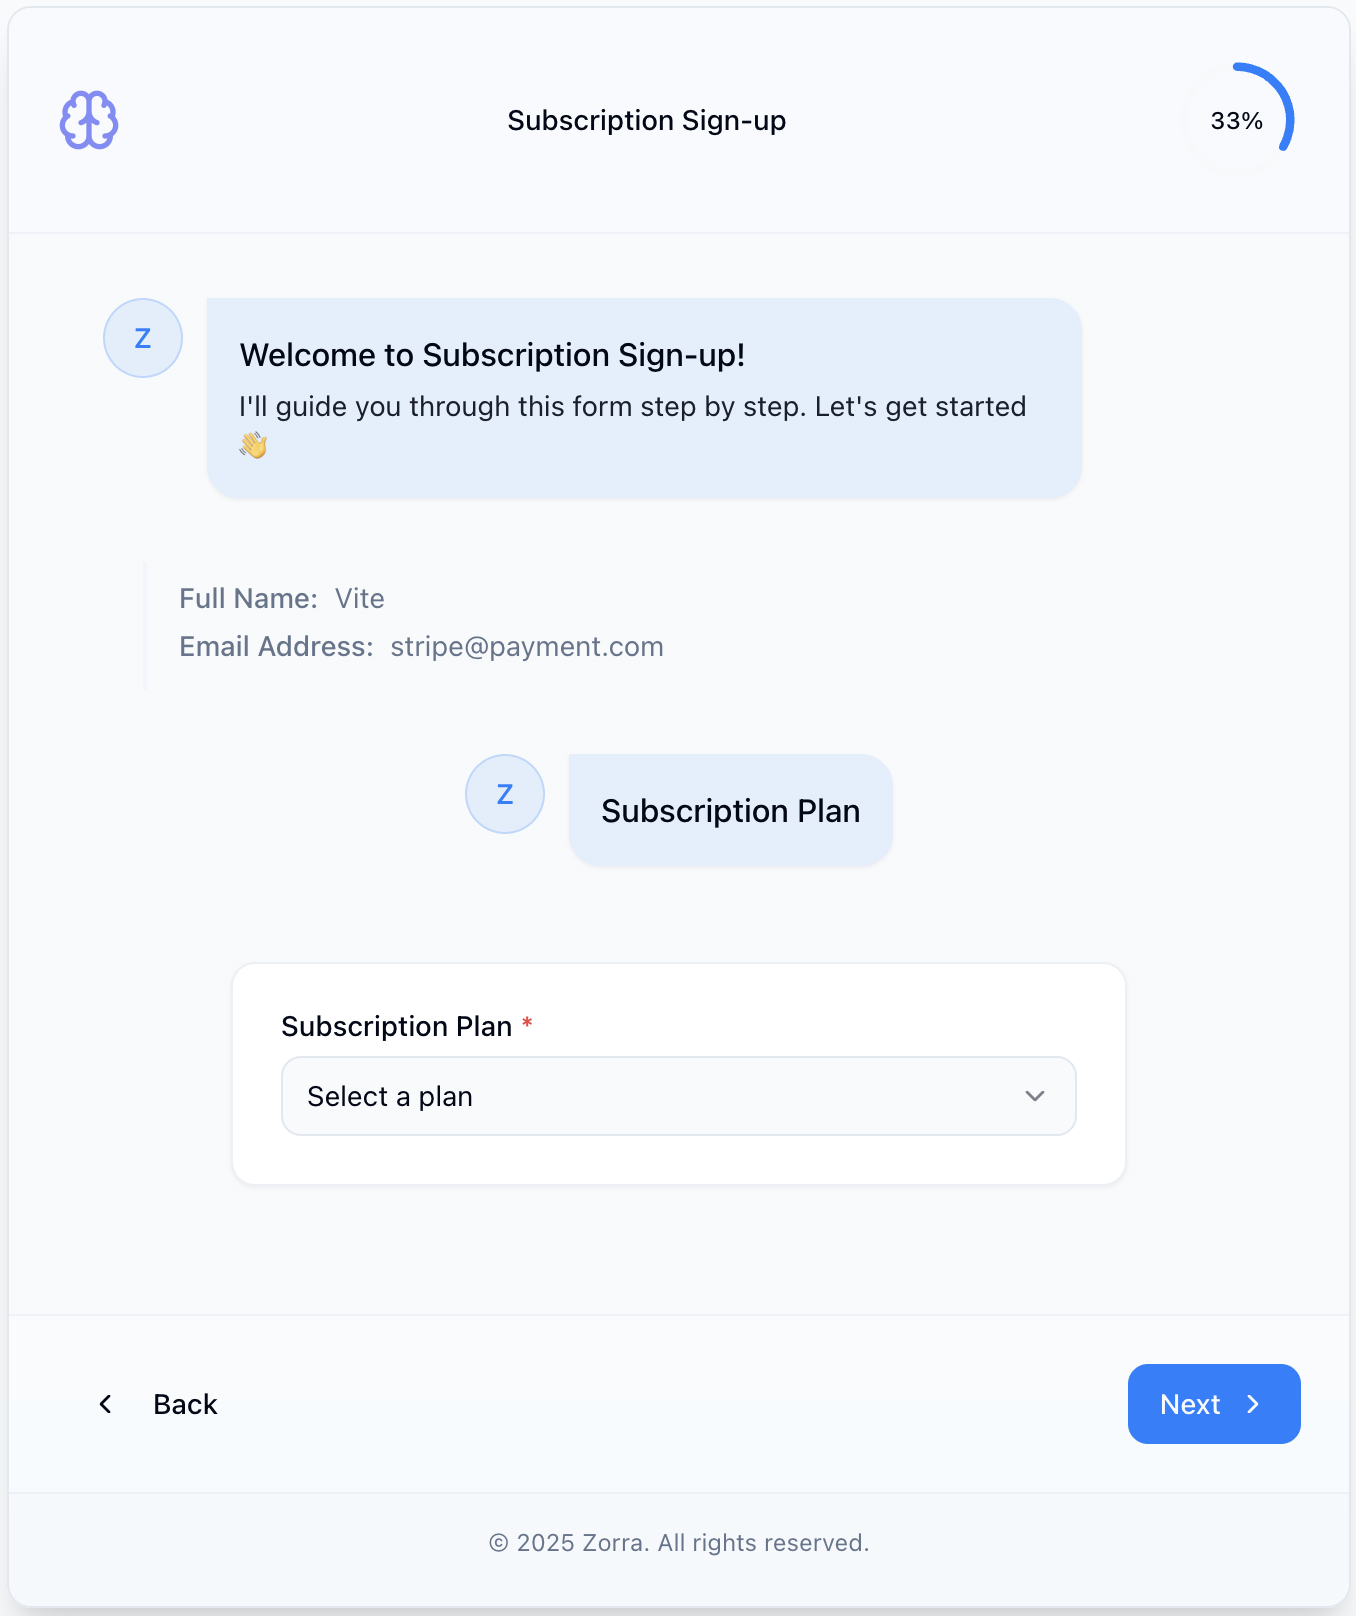Click the Z avatar beside Subscription Plan bubble
This screenshot has height=1616, width=1356.
click(x=505, y=794)
